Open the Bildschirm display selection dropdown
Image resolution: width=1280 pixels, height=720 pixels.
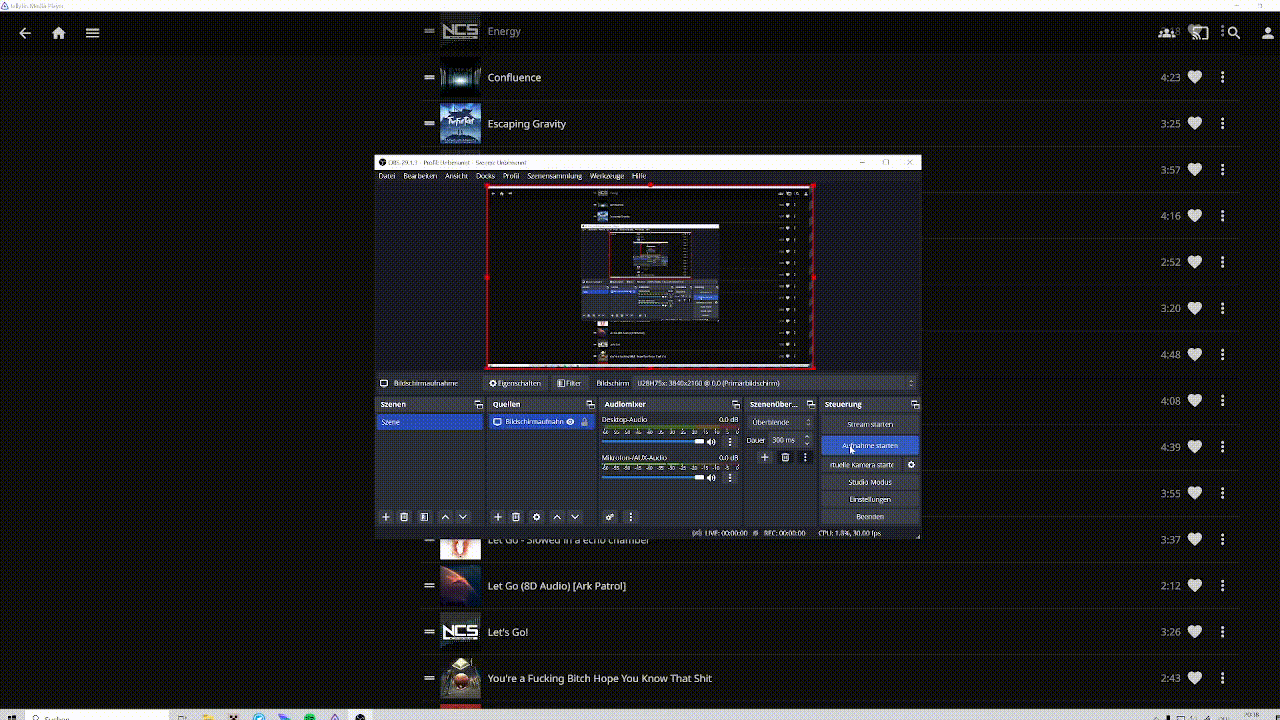[774, 383]
